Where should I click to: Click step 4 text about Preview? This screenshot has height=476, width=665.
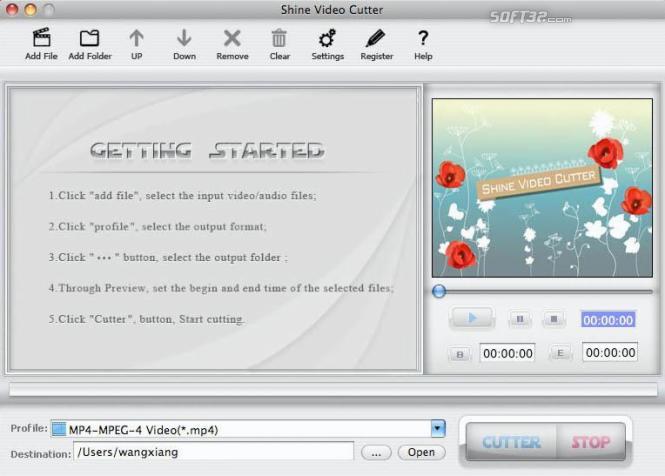pyautogui.click(x=221, y=288)
